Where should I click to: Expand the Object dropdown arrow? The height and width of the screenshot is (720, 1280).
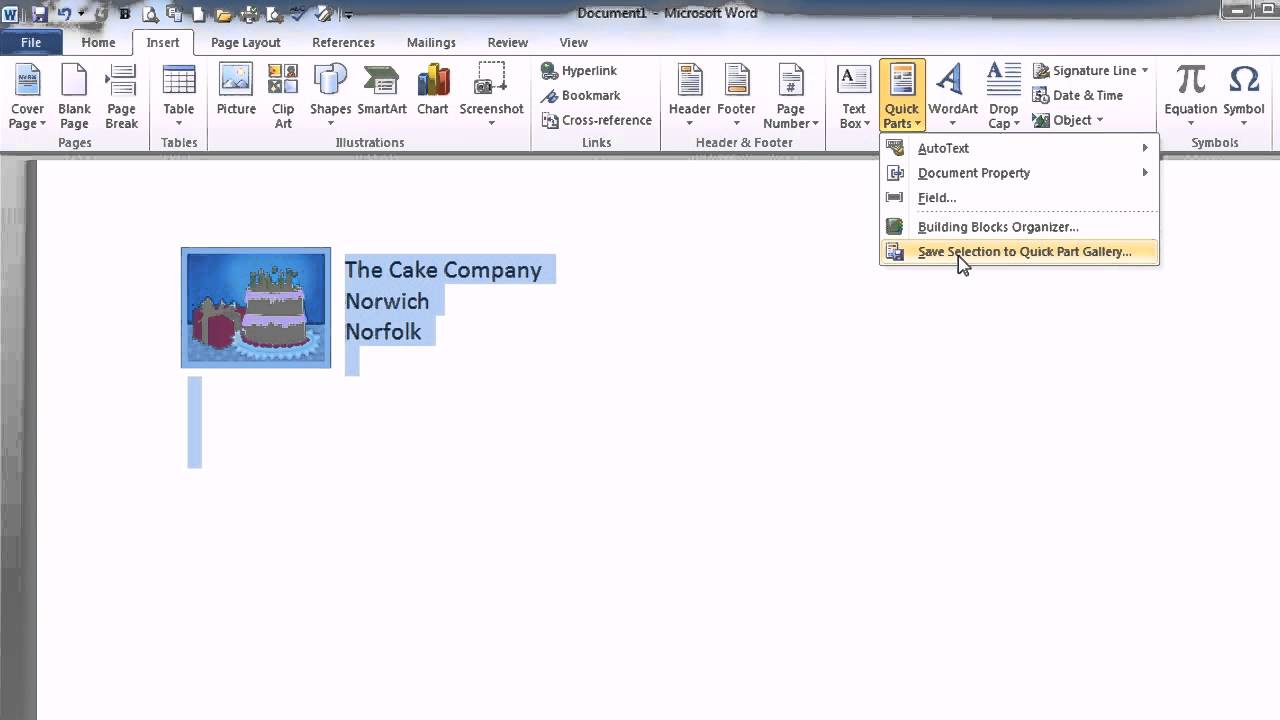(x=1099, y=120)
